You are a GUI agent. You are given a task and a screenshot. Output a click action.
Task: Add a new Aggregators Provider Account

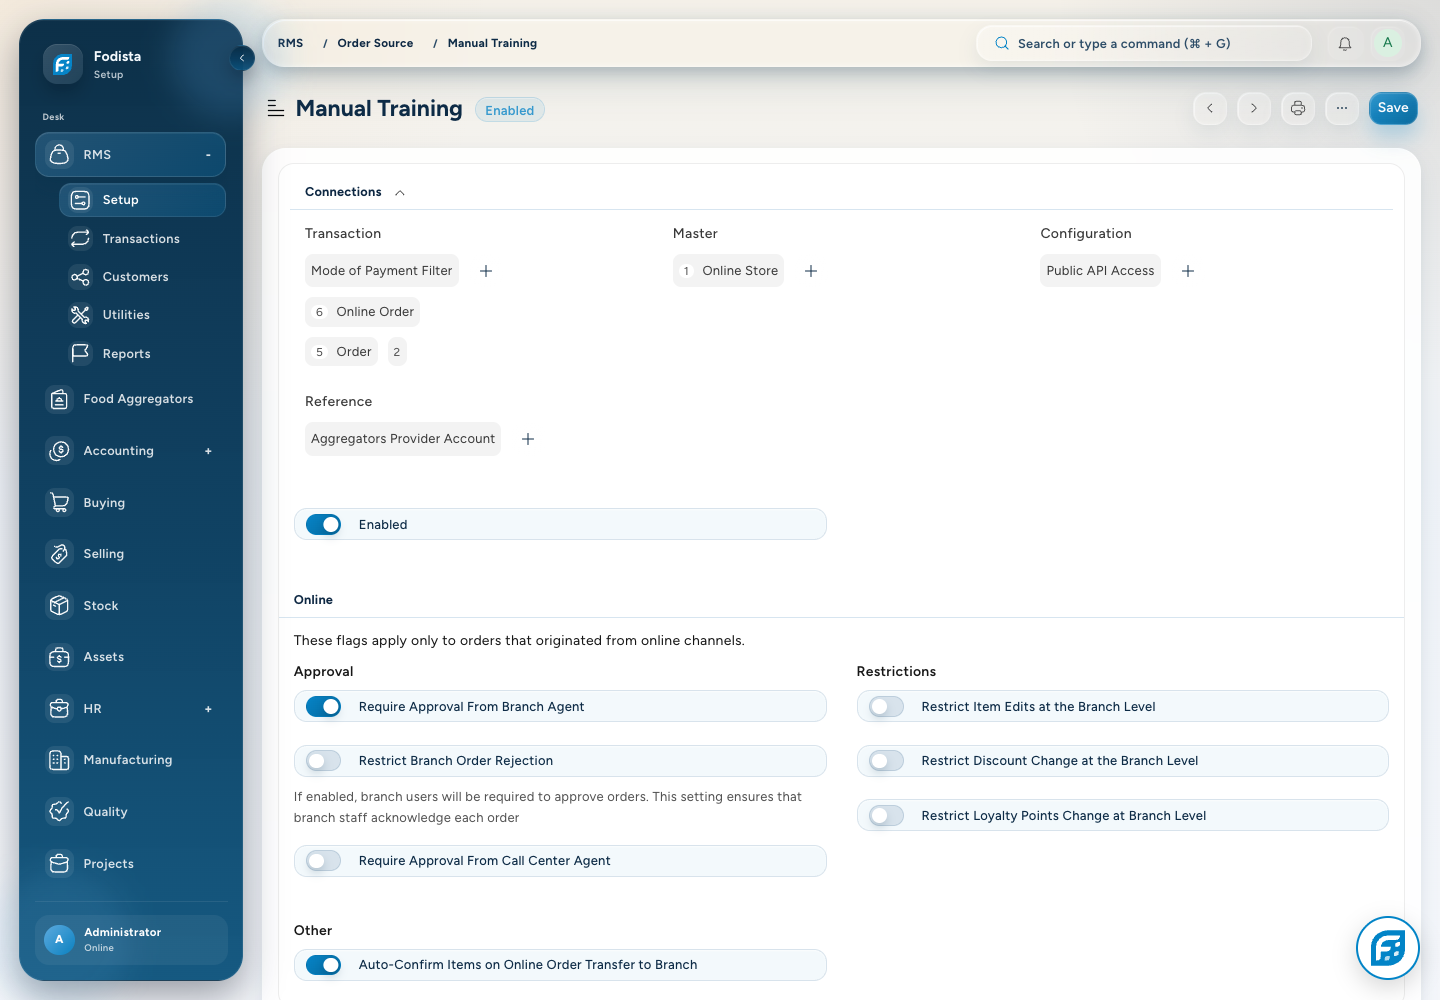click(528, 439)
